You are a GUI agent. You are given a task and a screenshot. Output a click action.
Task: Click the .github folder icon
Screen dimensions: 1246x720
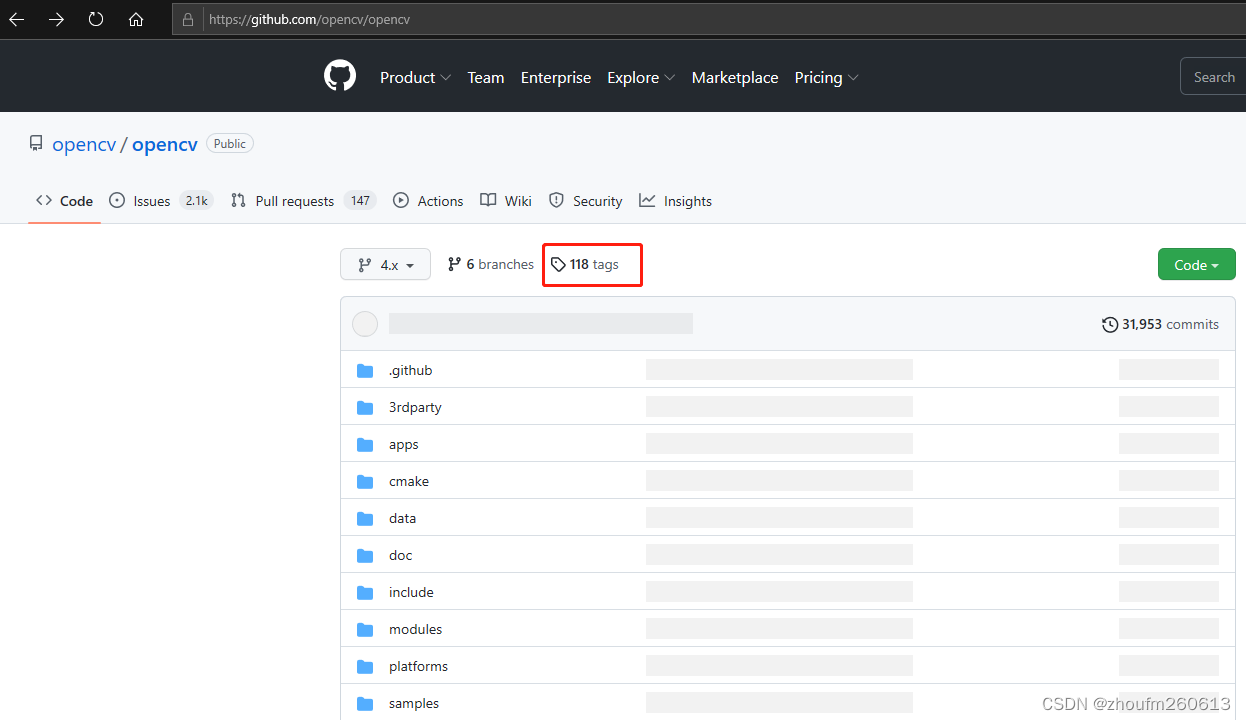(365, 371)
